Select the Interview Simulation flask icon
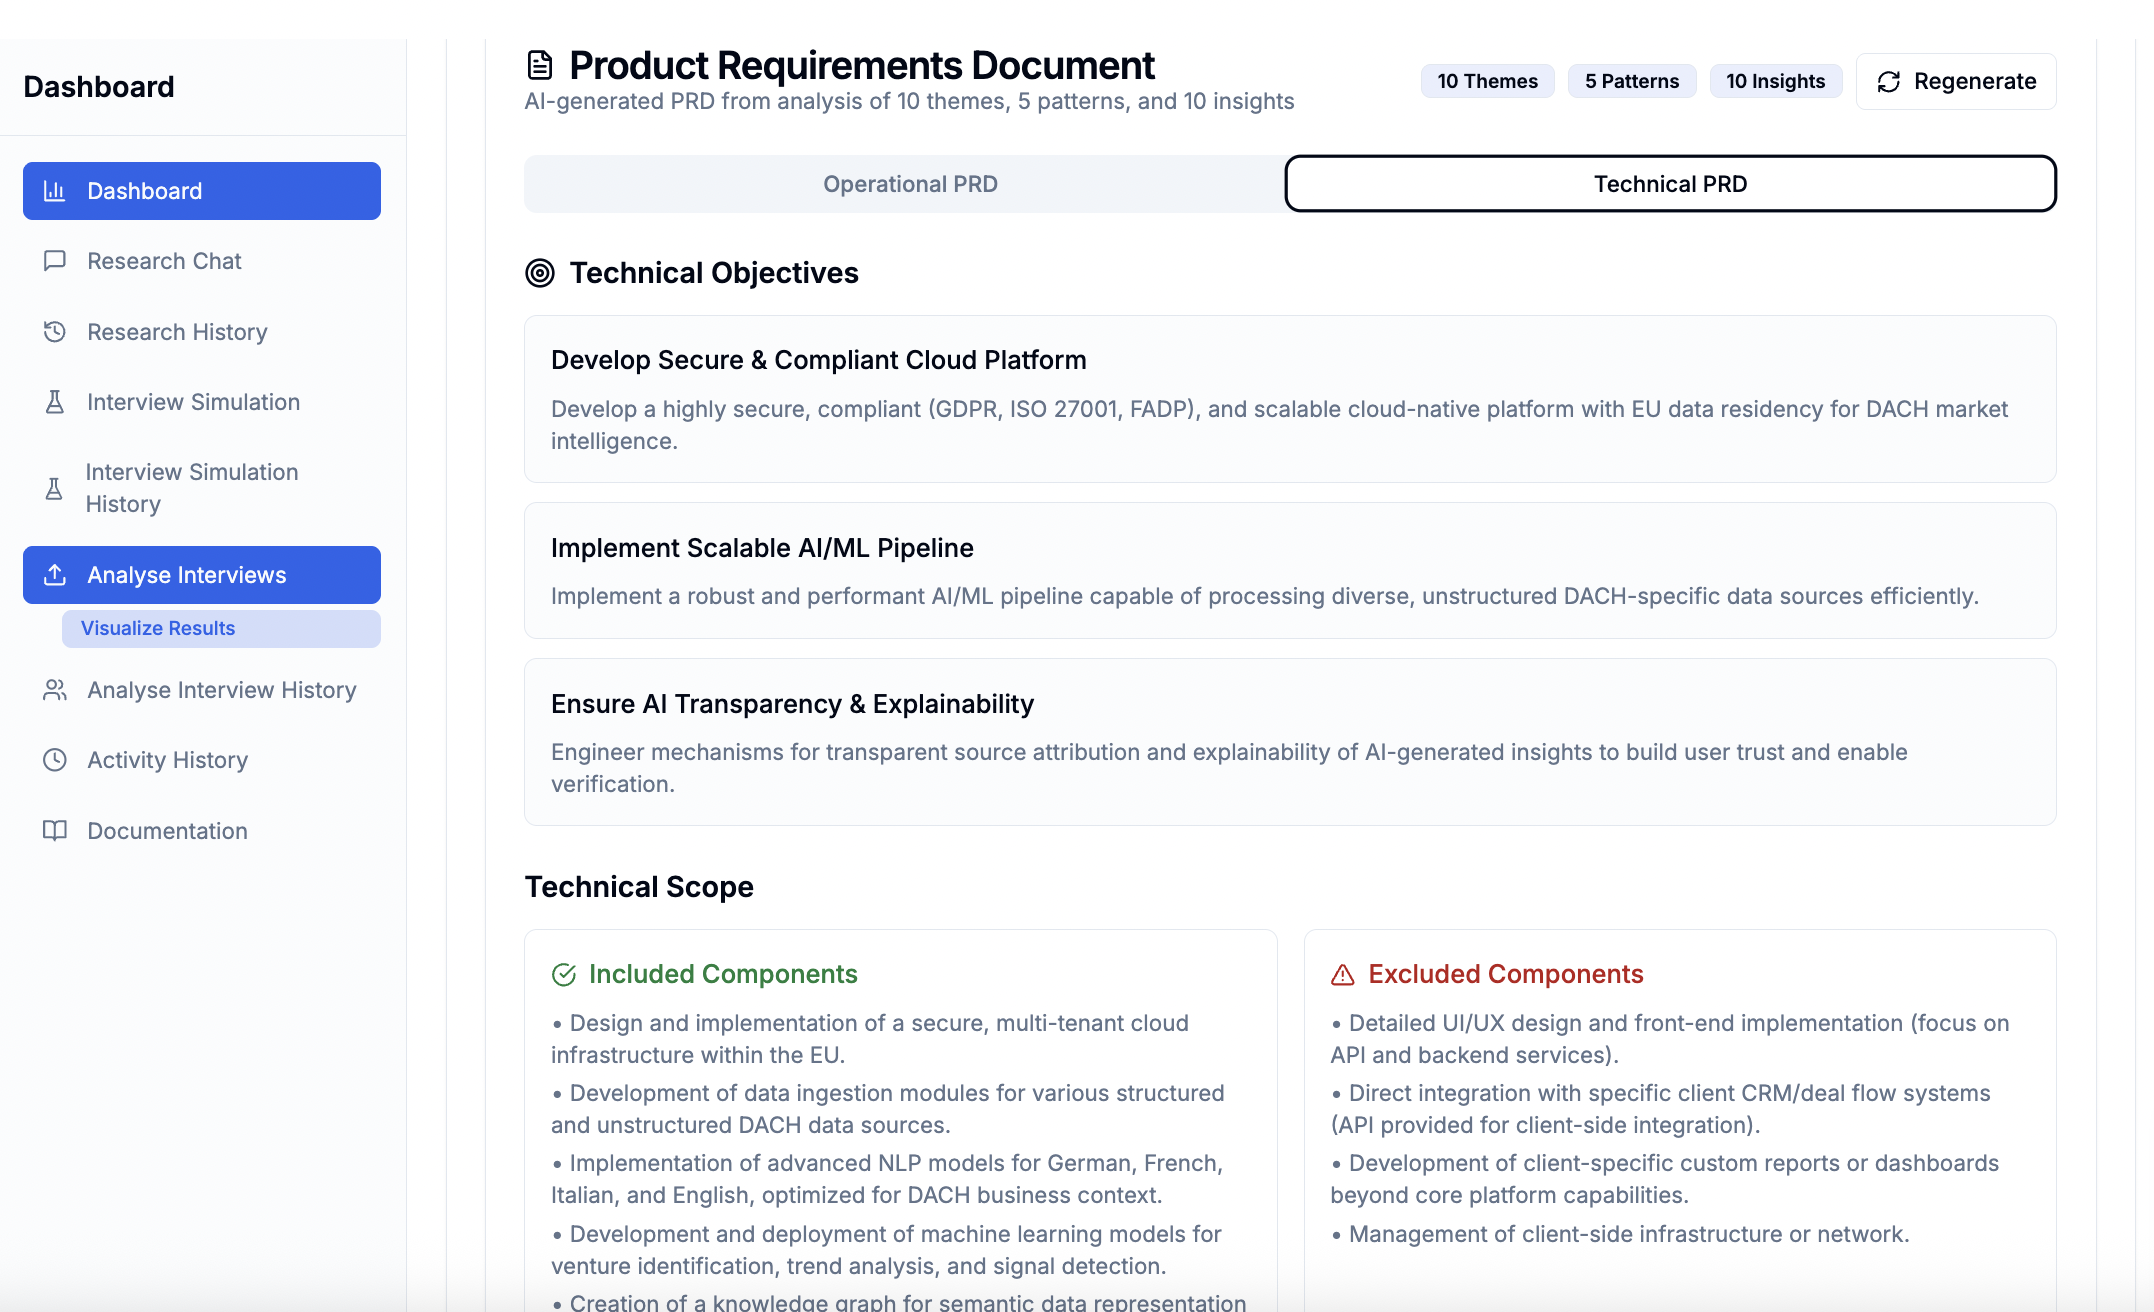This screenshot has height=1312, width=2154. pos(55,402)
